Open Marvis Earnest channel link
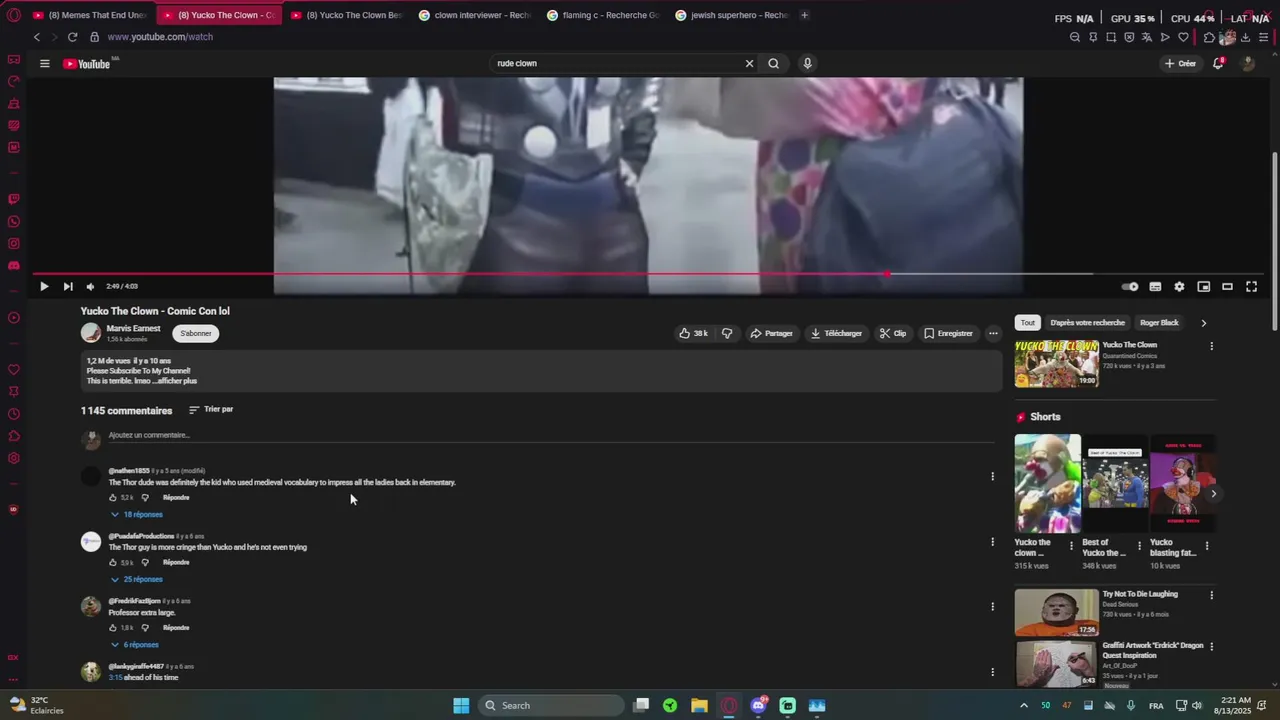Viewport: 1280px width, 720px height. coord(133,328)
